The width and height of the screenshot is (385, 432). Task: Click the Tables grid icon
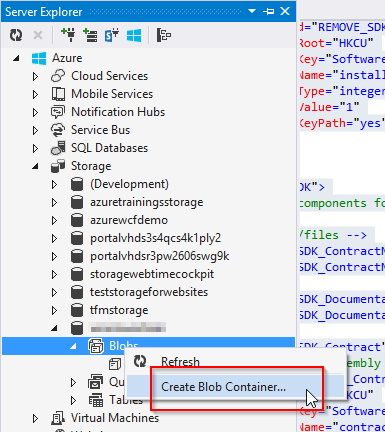tap(96, 400)
